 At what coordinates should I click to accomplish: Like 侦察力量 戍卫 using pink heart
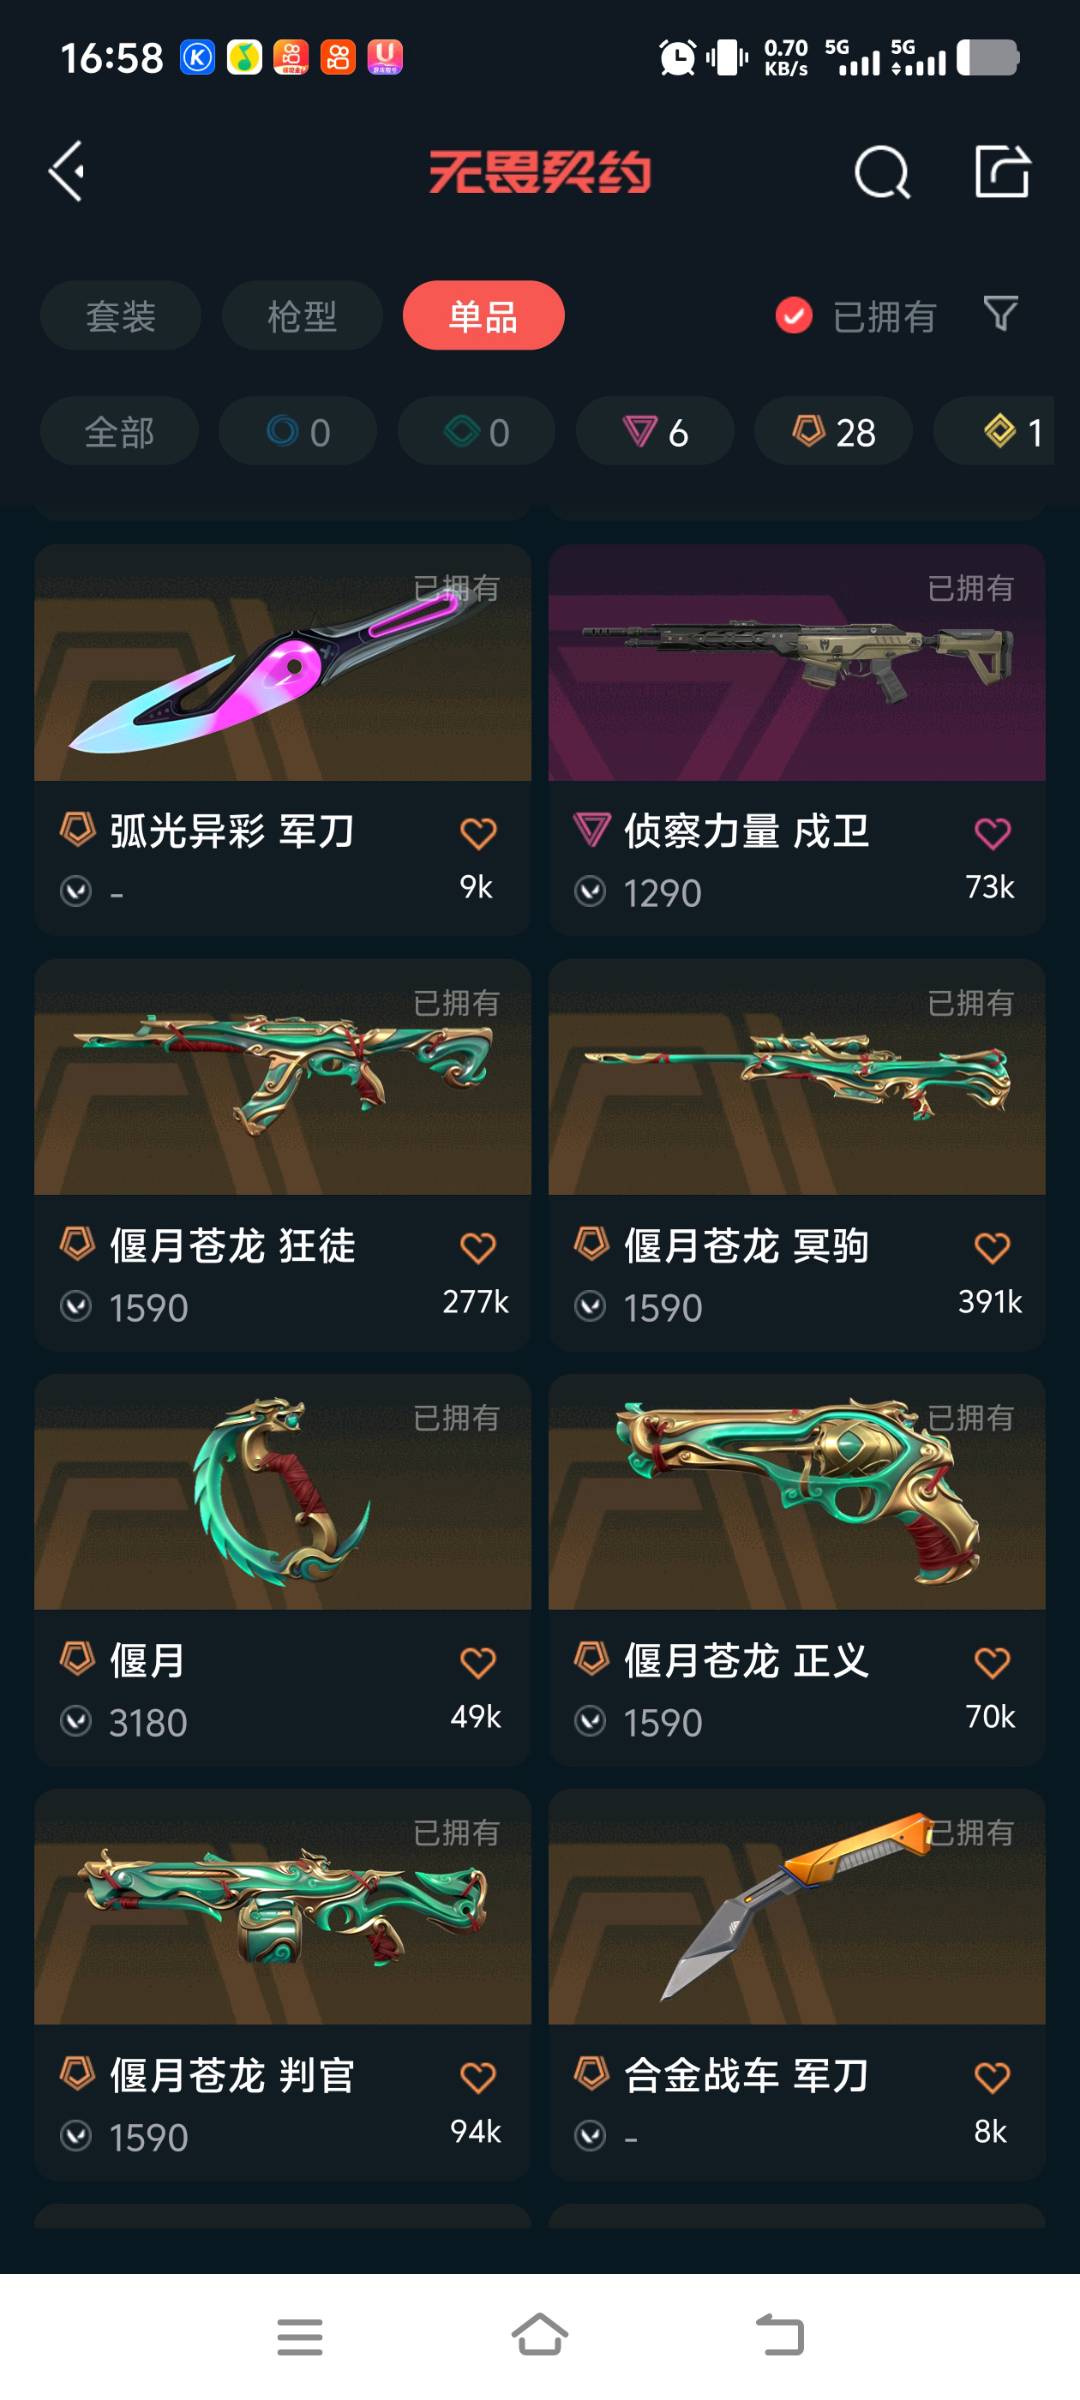(x=992, y=833)
